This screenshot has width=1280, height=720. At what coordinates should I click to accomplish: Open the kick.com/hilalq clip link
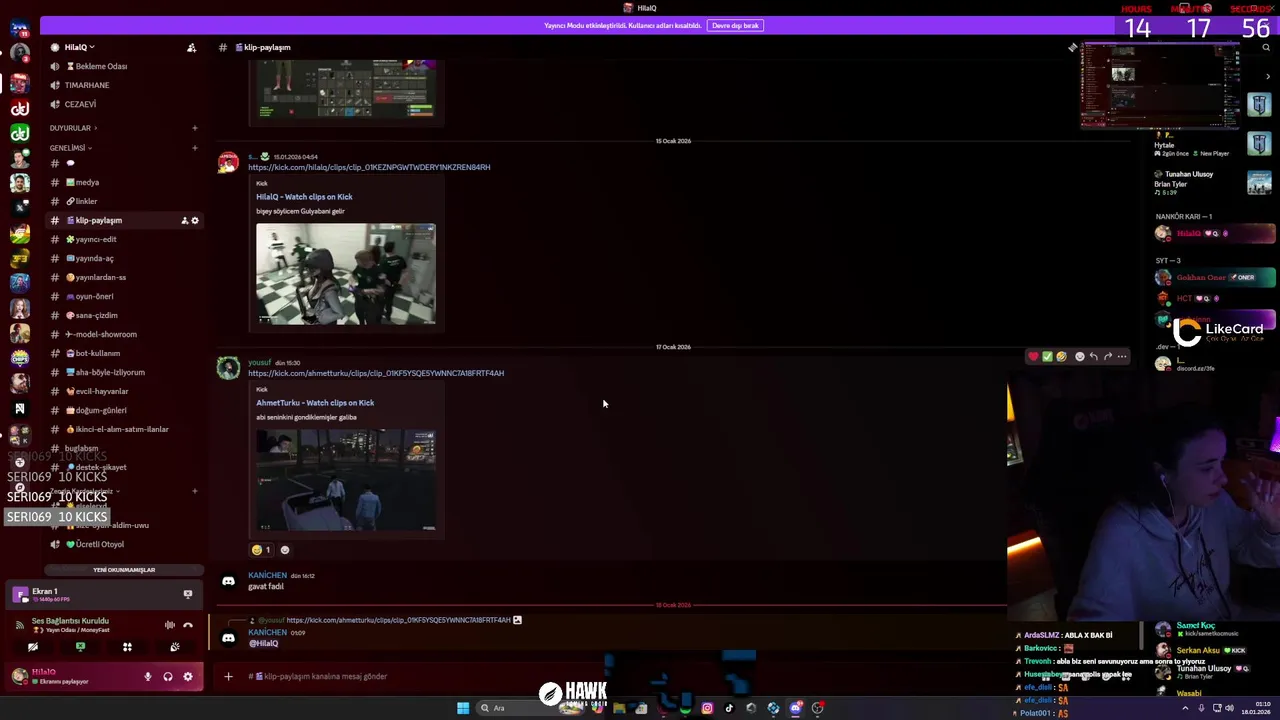pos(369,167)
